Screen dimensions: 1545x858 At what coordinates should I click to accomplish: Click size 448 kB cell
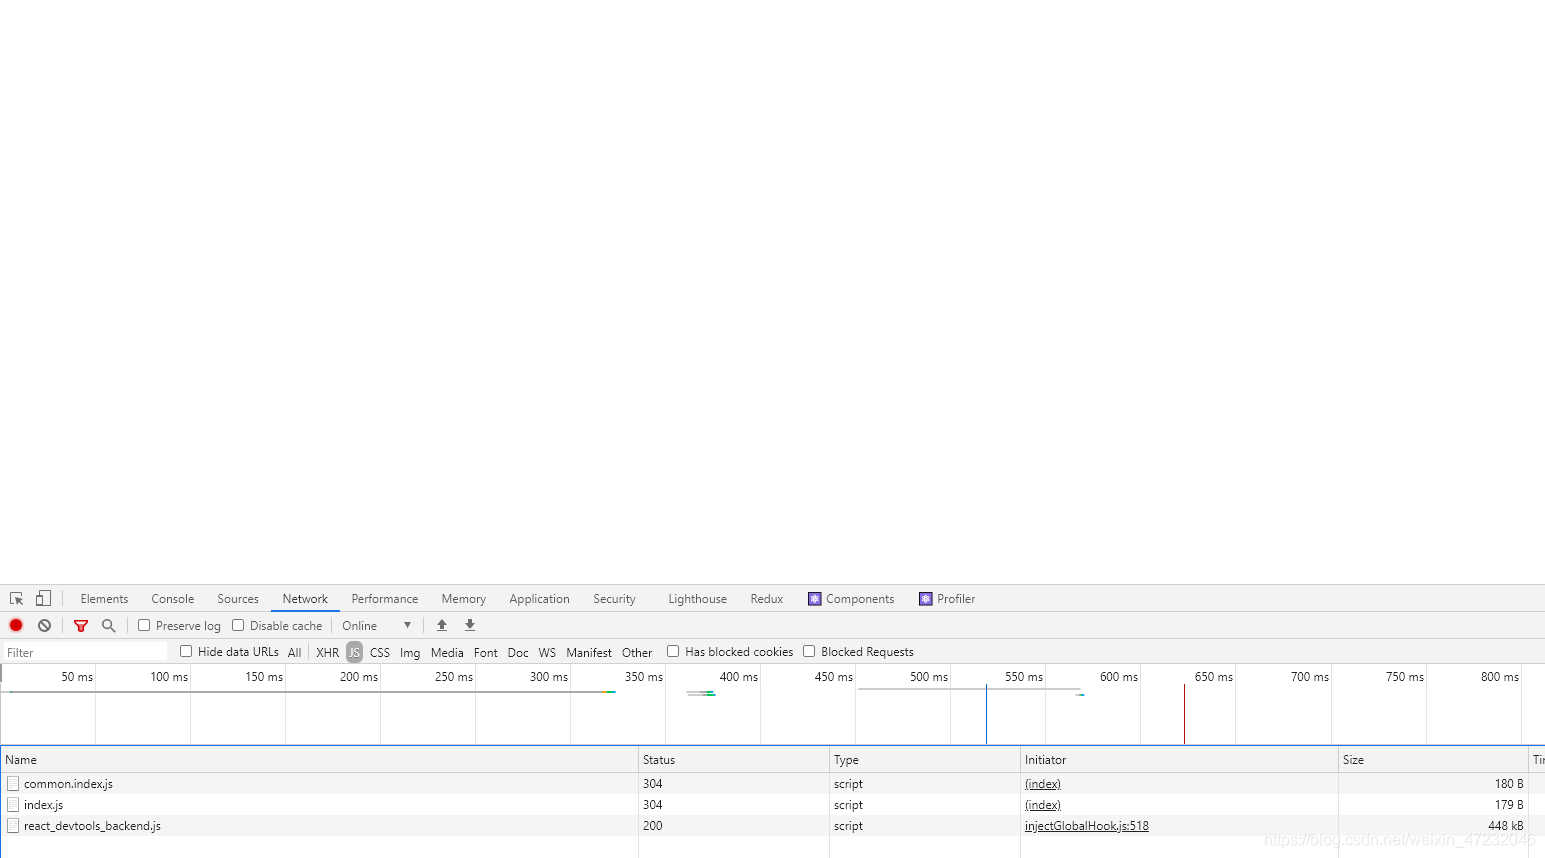click(1505, 826)
